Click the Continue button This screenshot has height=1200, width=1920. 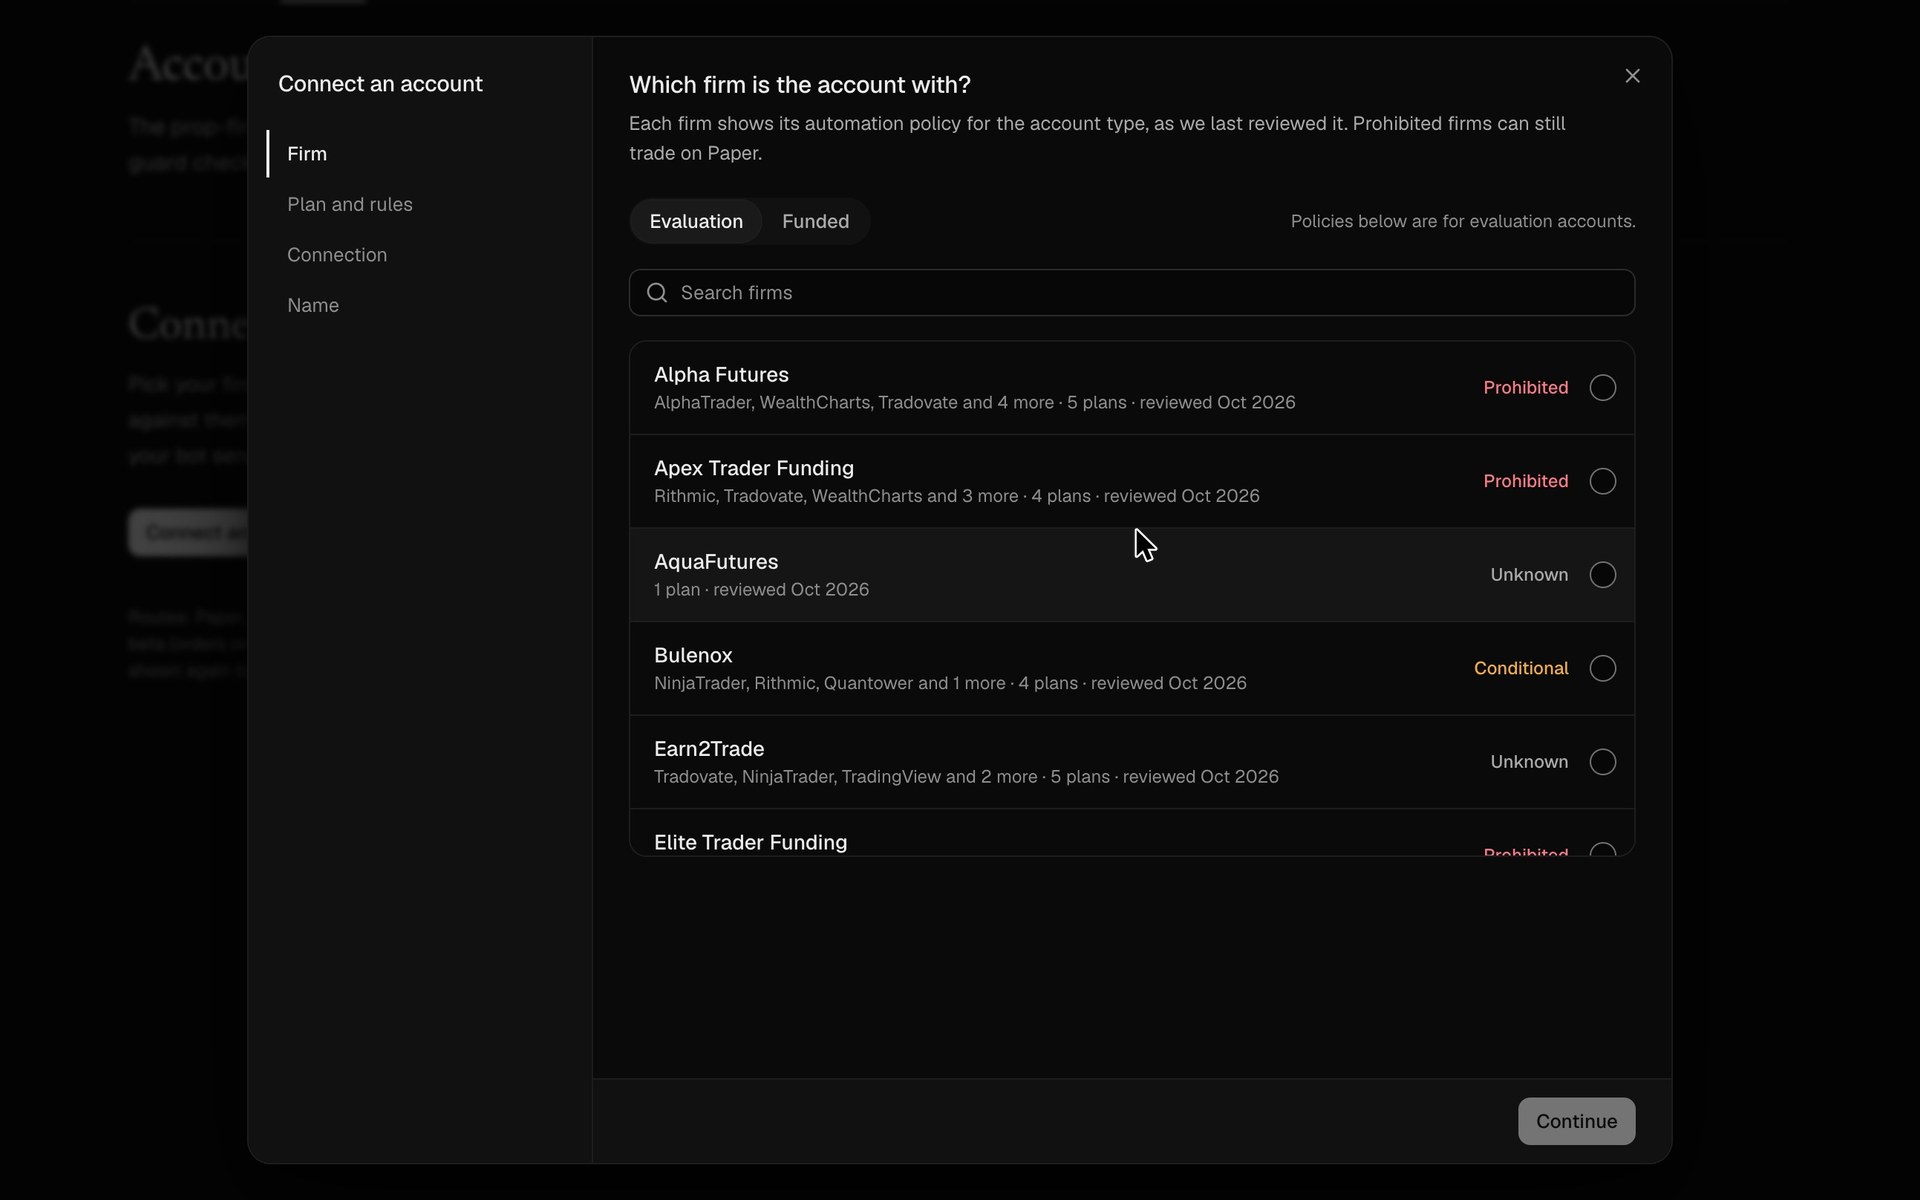coord(1576,1121)
